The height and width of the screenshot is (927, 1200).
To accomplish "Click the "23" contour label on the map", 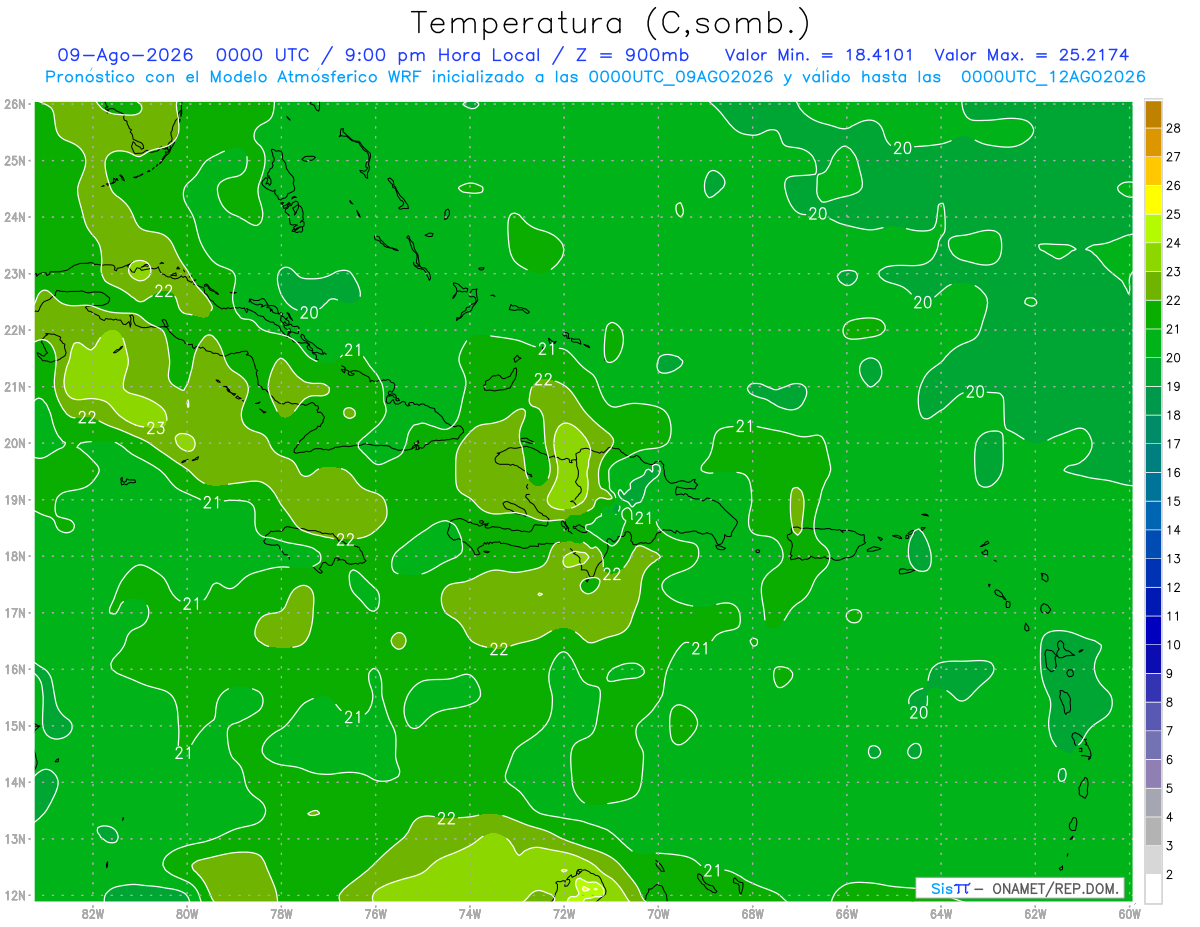I will click(x=155, y=428).
